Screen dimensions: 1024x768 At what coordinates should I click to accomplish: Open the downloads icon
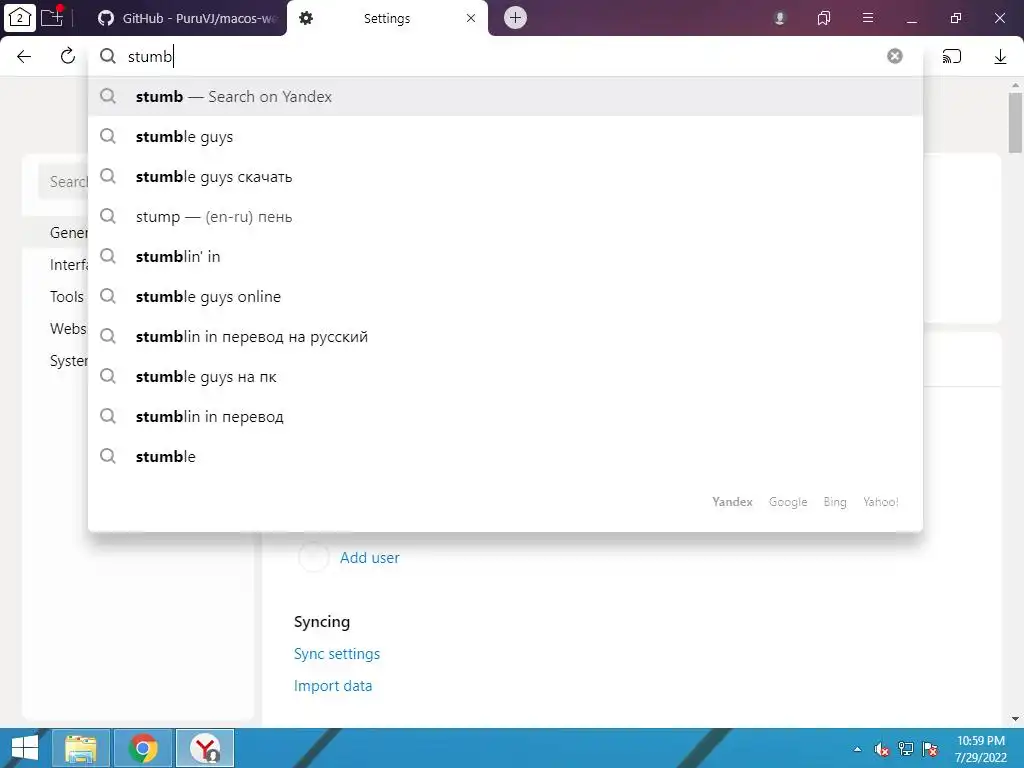[1000, 57]
